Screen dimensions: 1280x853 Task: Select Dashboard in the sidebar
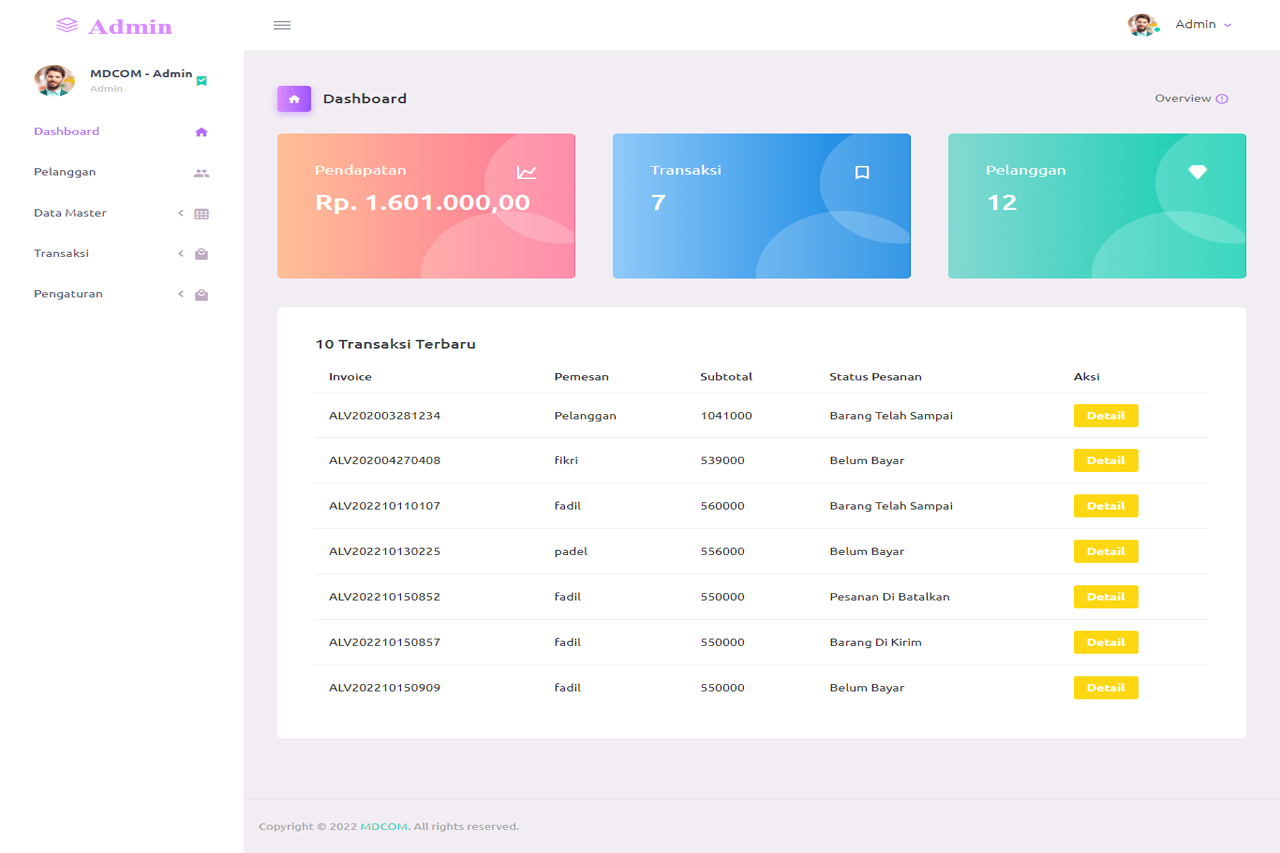[x=66, y=132]
